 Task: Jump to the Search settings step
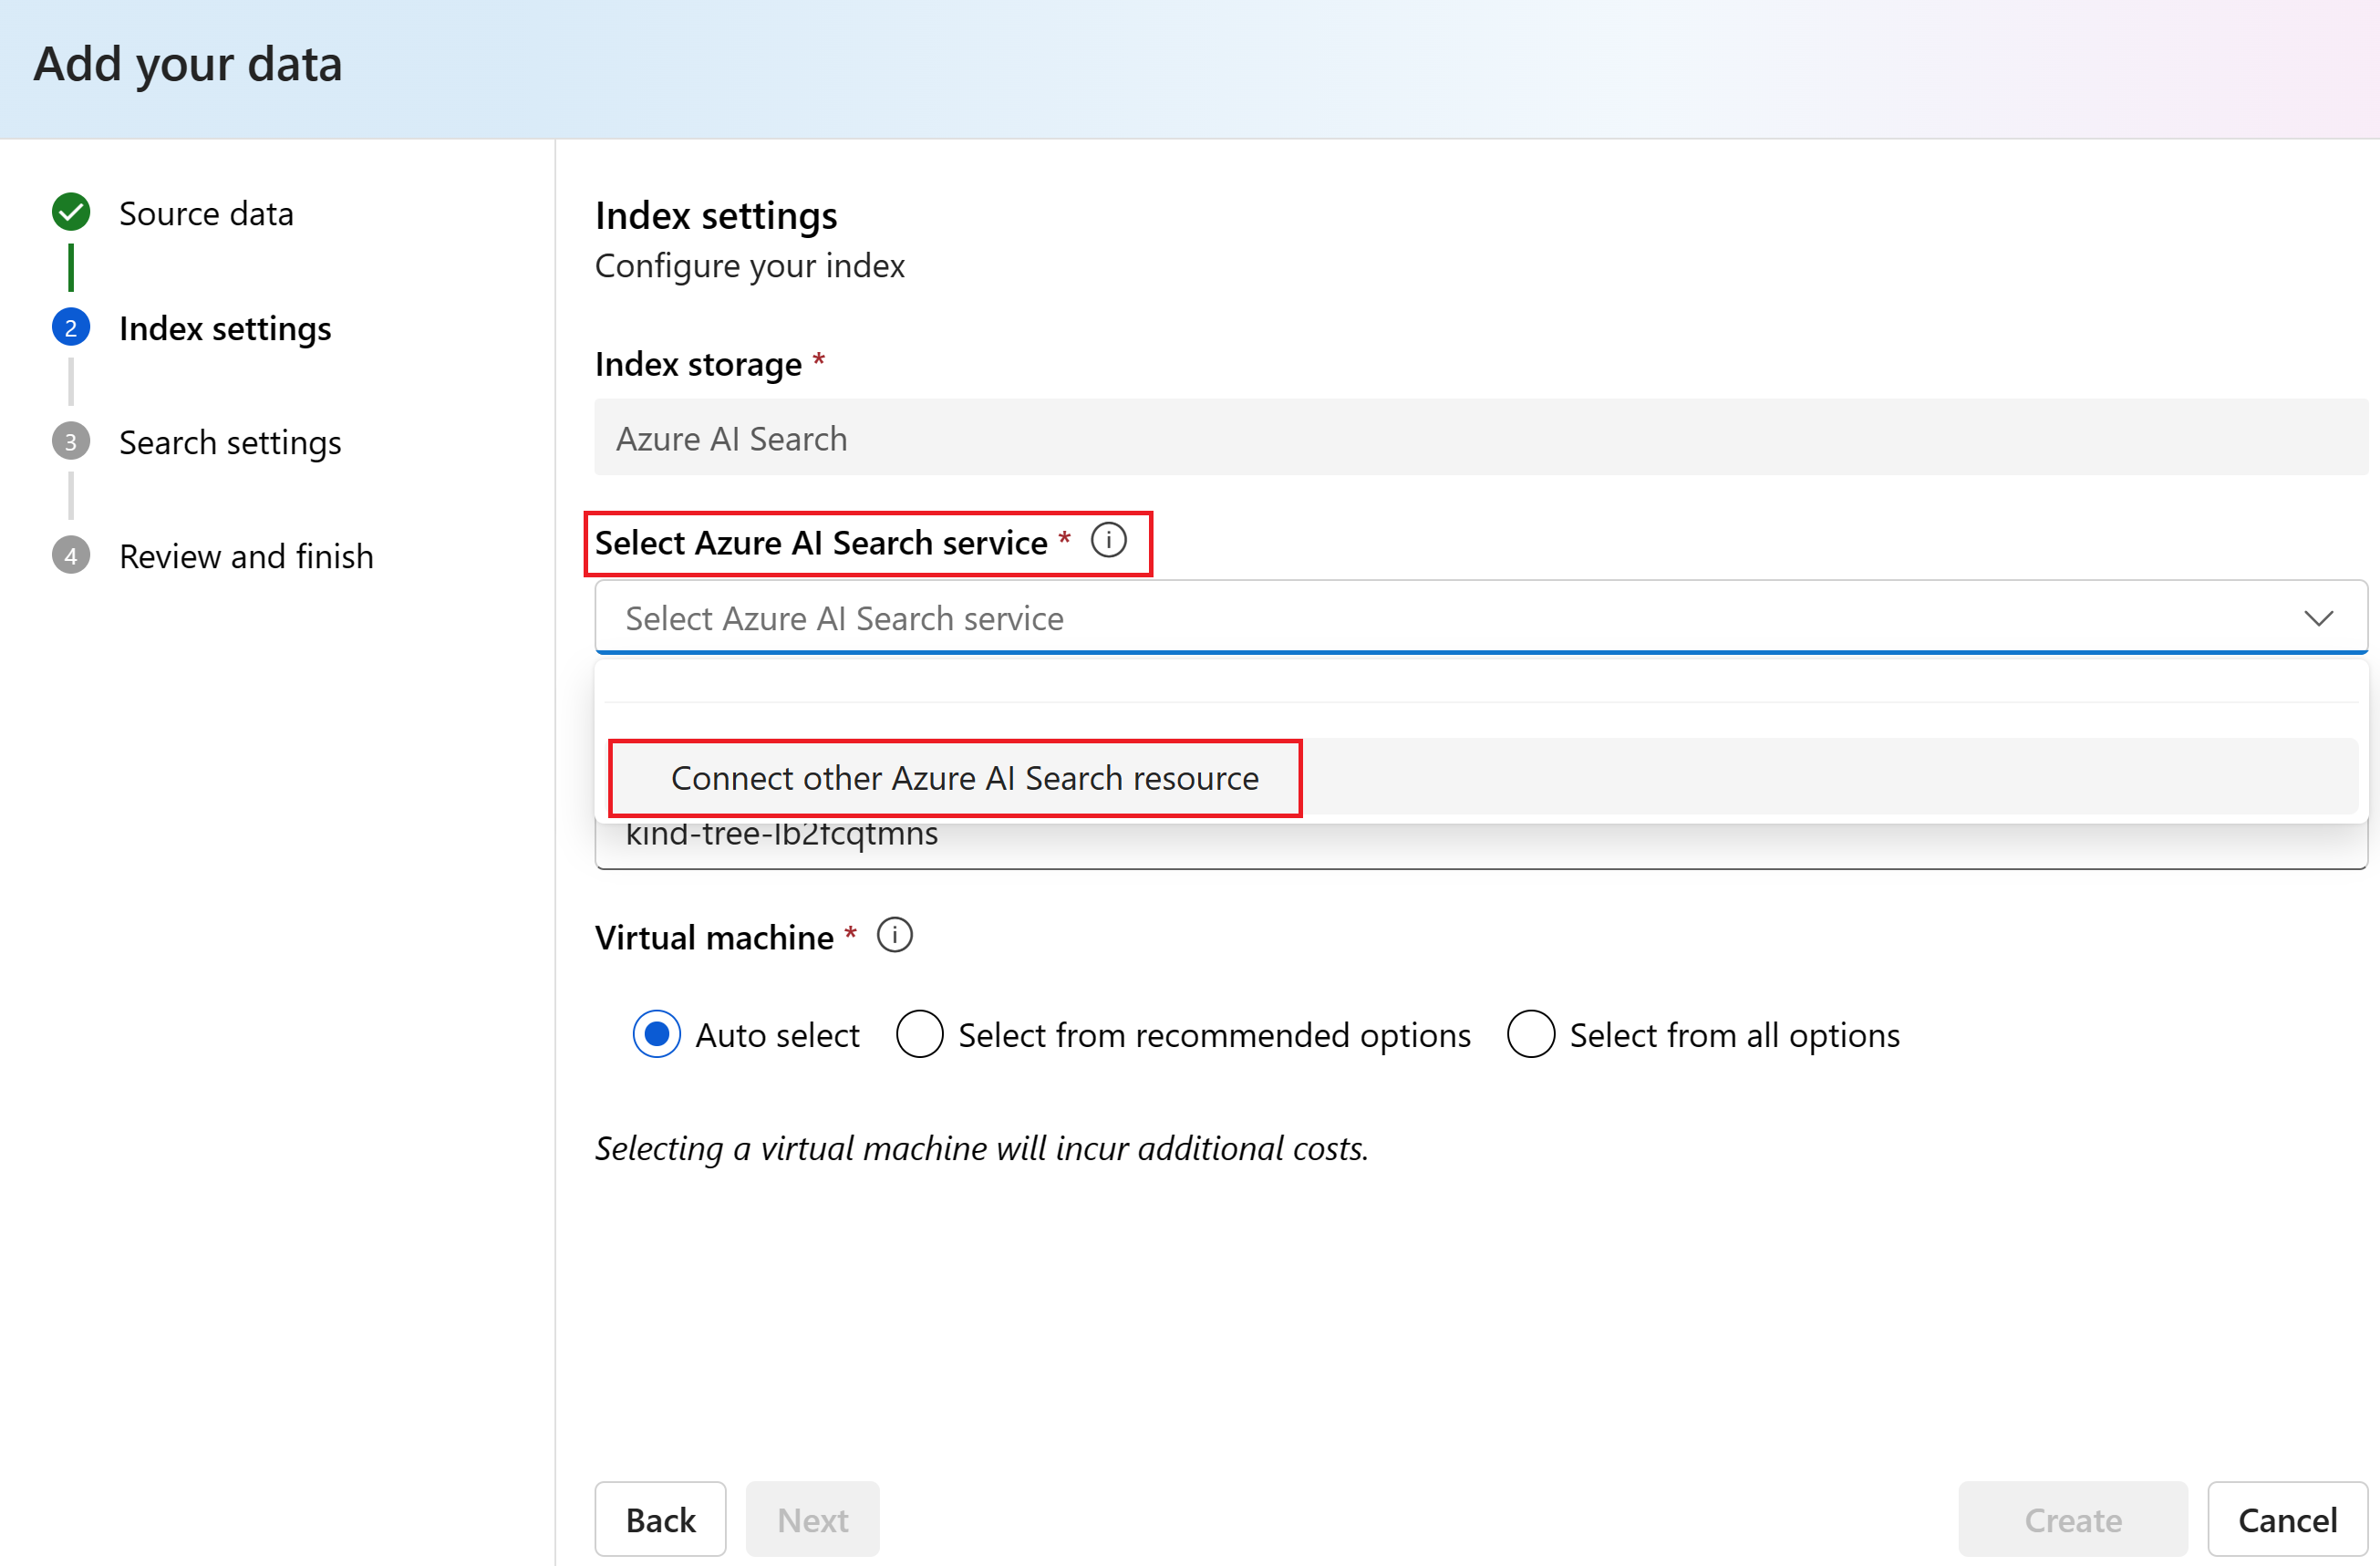coord(230,442)
